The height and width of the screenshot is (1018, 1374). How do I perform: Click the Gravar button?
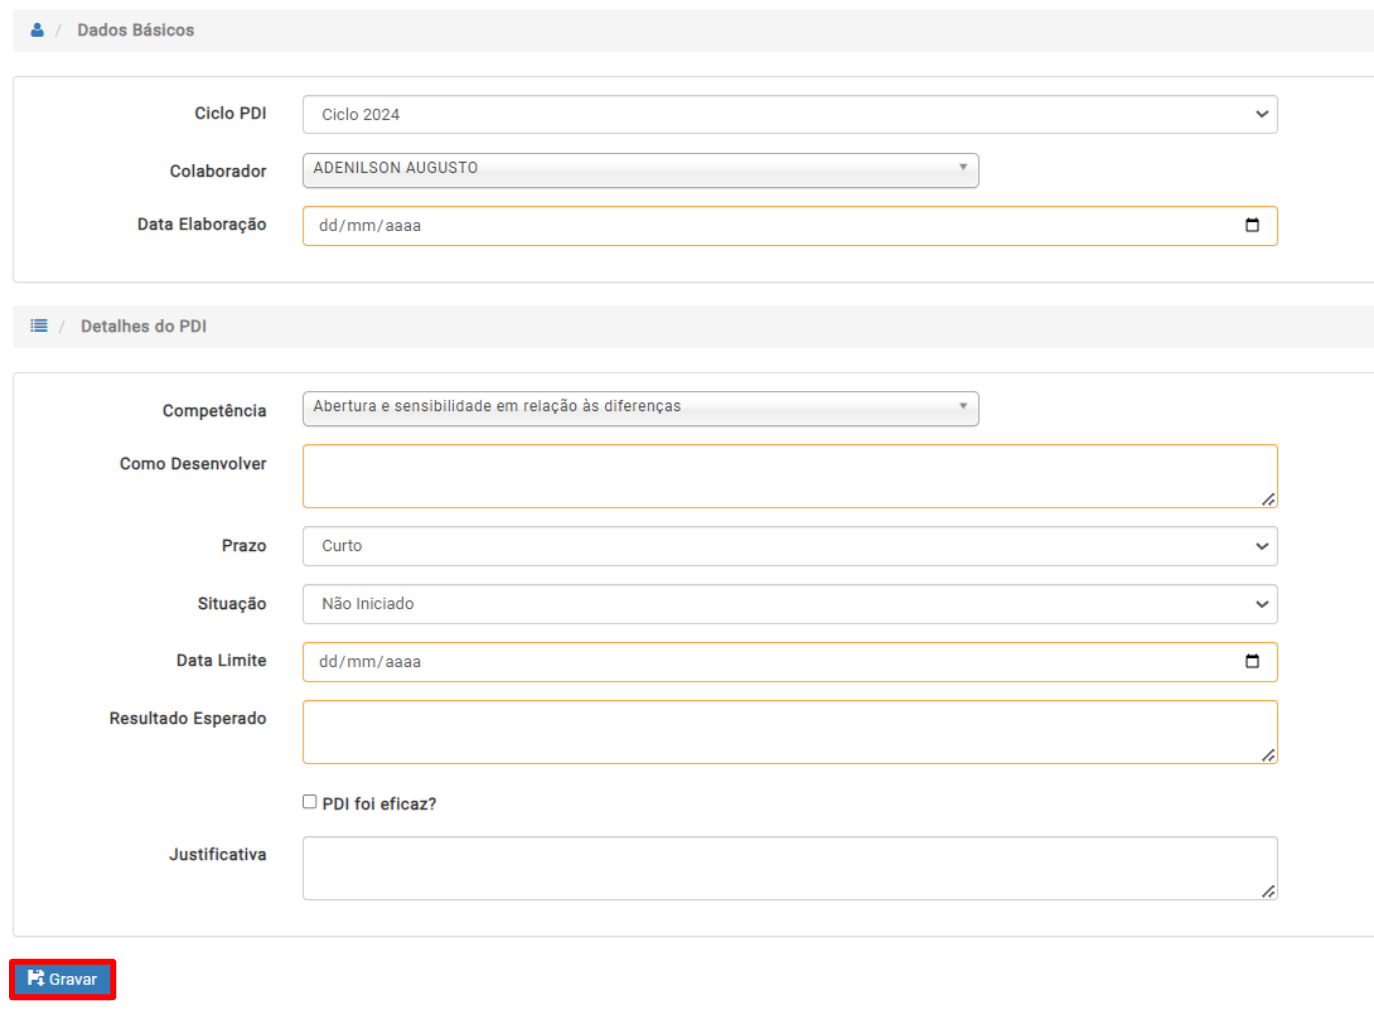62,979
